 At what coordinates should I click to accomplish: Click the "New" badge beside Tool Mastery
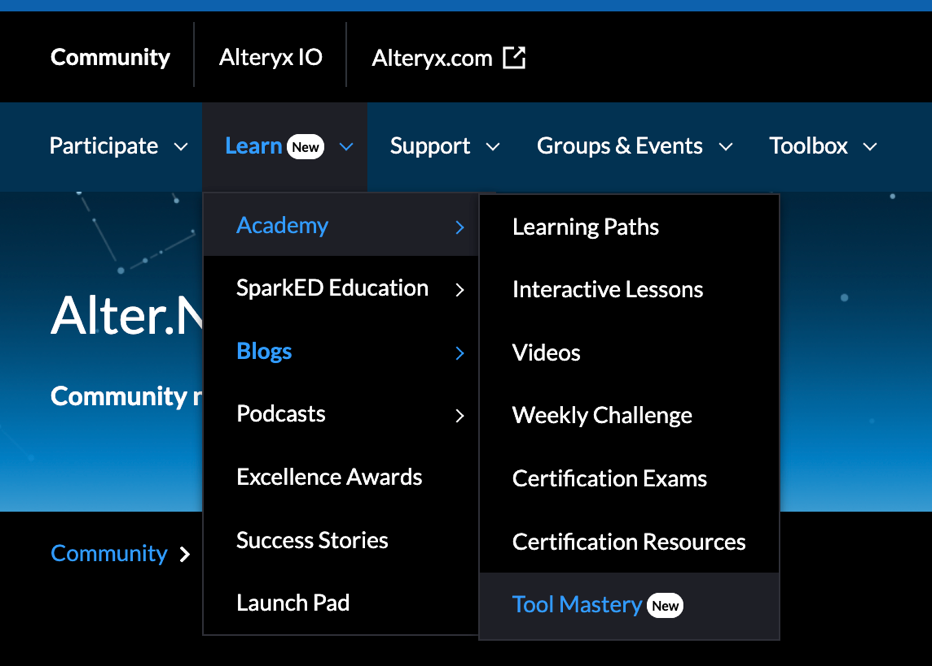point(665,605)
